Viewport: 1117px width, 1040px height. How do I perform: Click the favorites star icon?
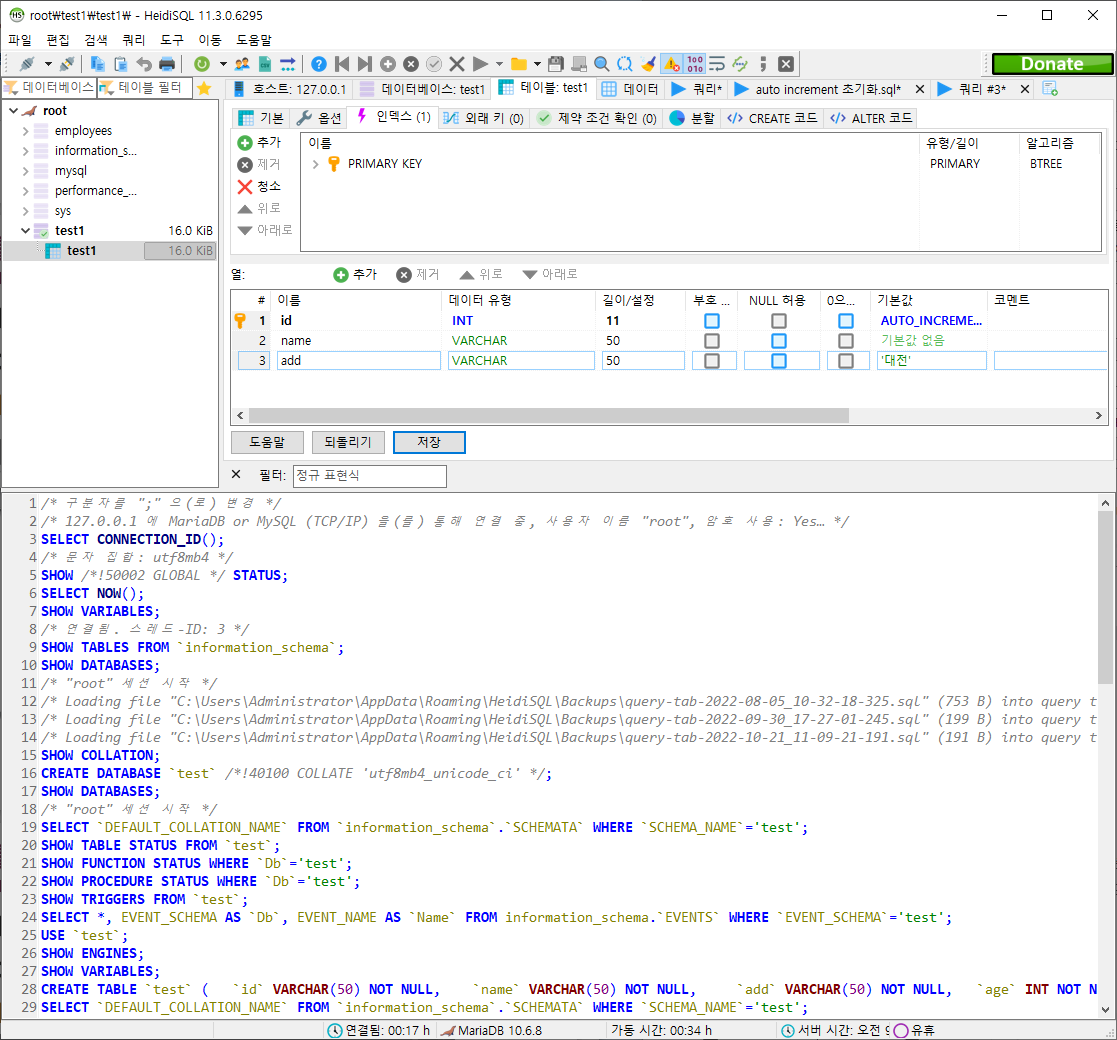pos(204,88)
